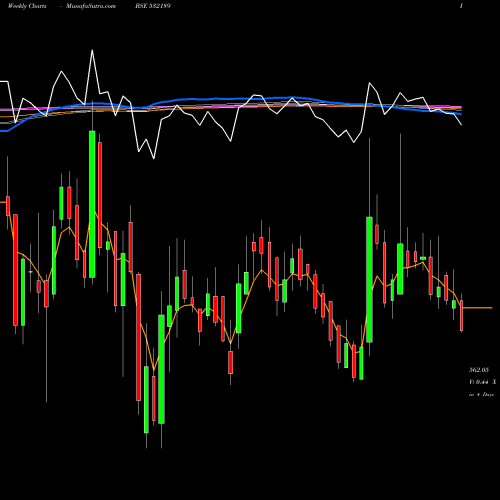This screenshot has height=500, width=500.
Task: Click the last red candlestick at chart right
Action: (461, 316)
